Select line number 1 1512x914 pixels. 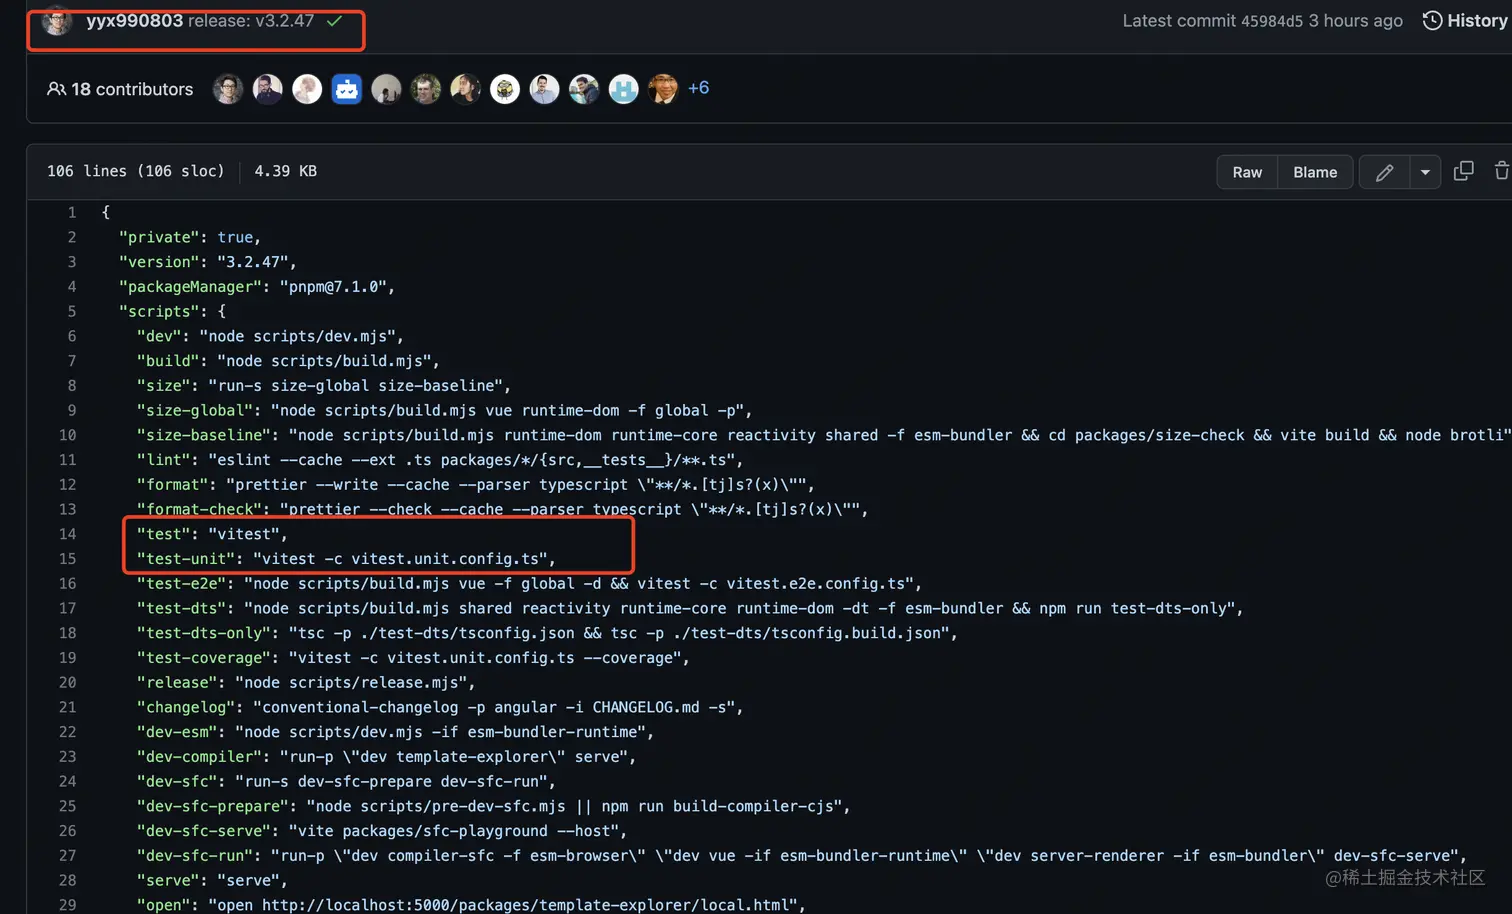(72, 212)
